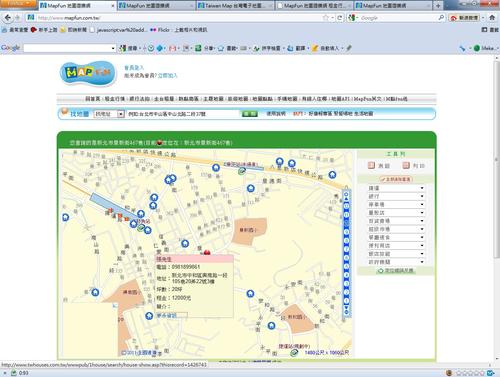Click the 景新國小 school area on map
The width and height of the screenshot is (500, 377).
coord(249,231)
